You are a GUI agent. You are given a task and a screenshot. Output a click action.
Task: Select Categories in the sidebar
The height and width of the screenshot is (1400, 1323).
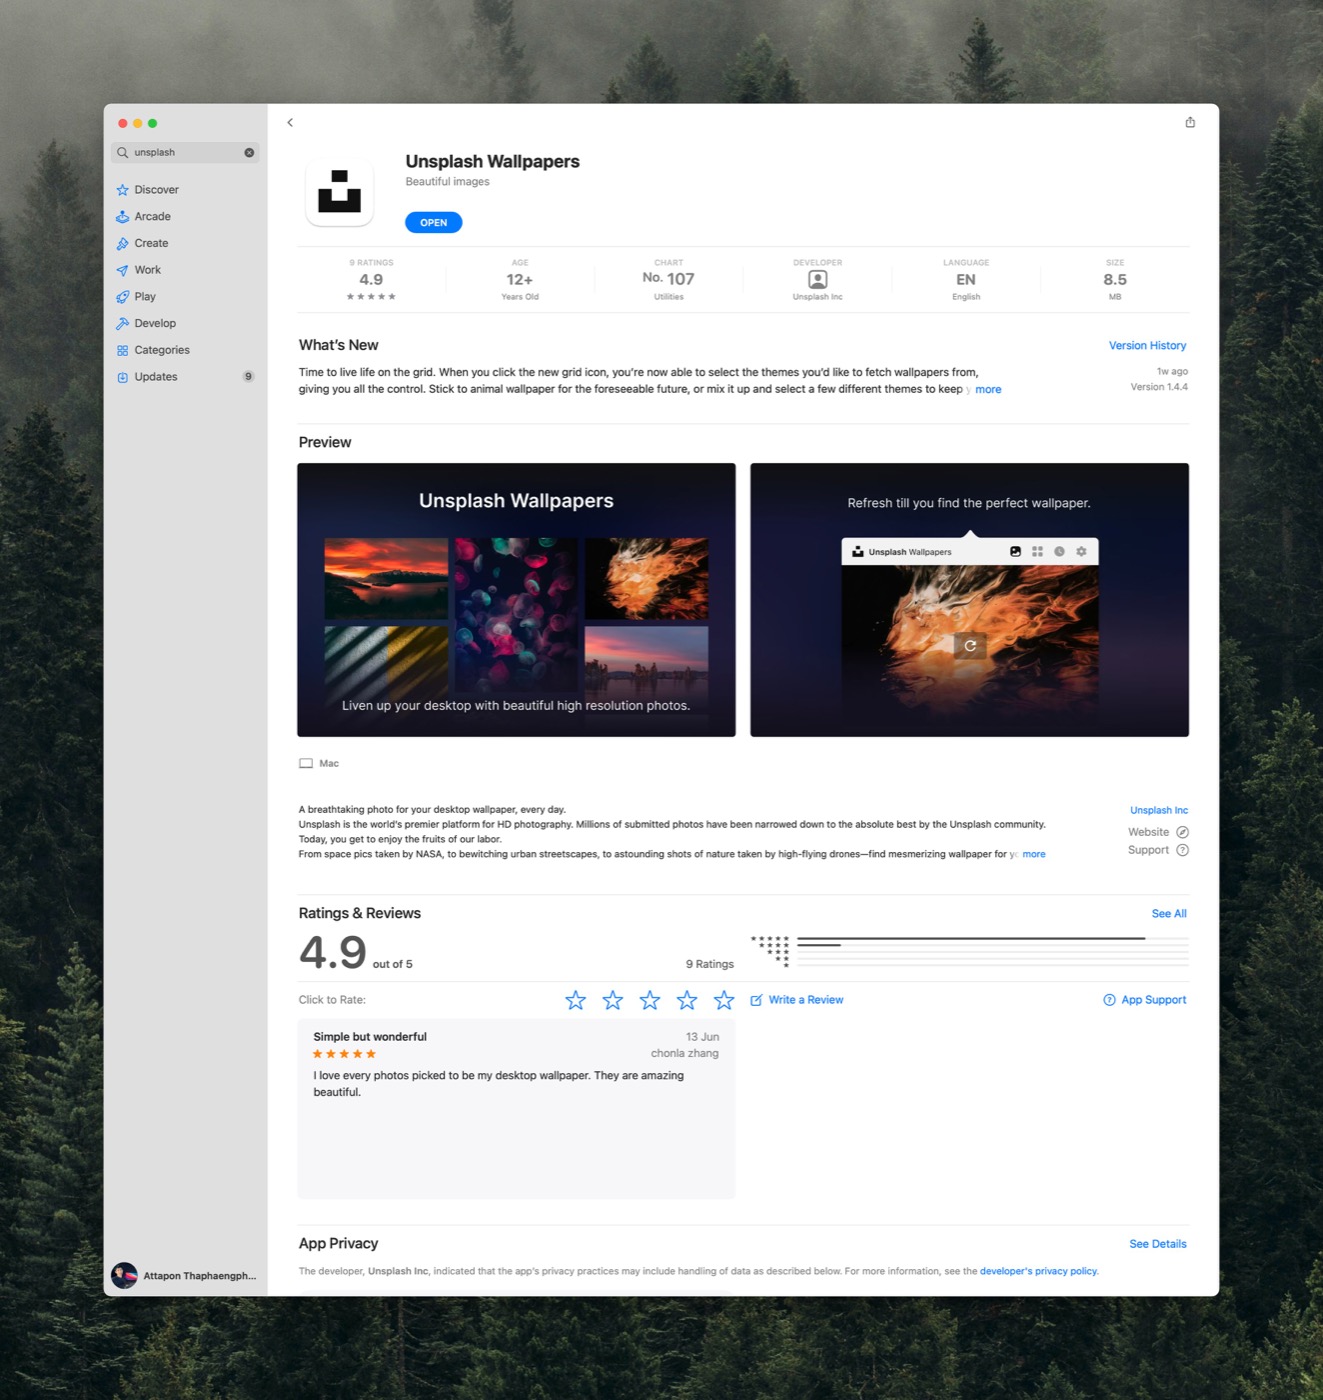click(161, 350)
